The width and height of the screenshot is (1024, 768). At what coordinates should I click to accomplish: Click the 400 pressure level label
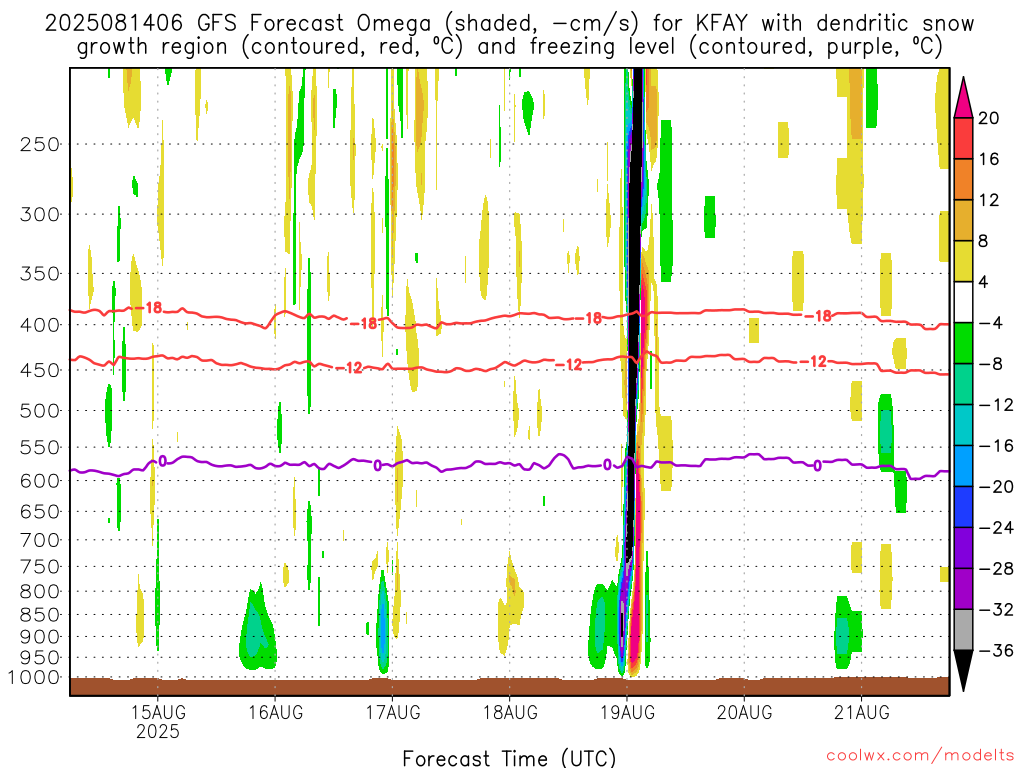(40, 325)
